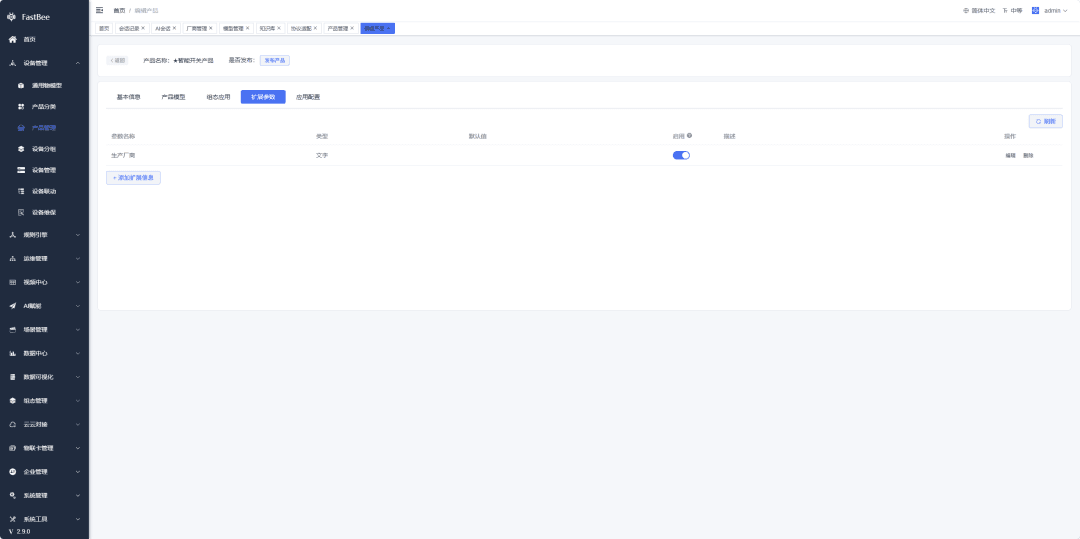Close the 协议适配 page tab

[315, 28]
